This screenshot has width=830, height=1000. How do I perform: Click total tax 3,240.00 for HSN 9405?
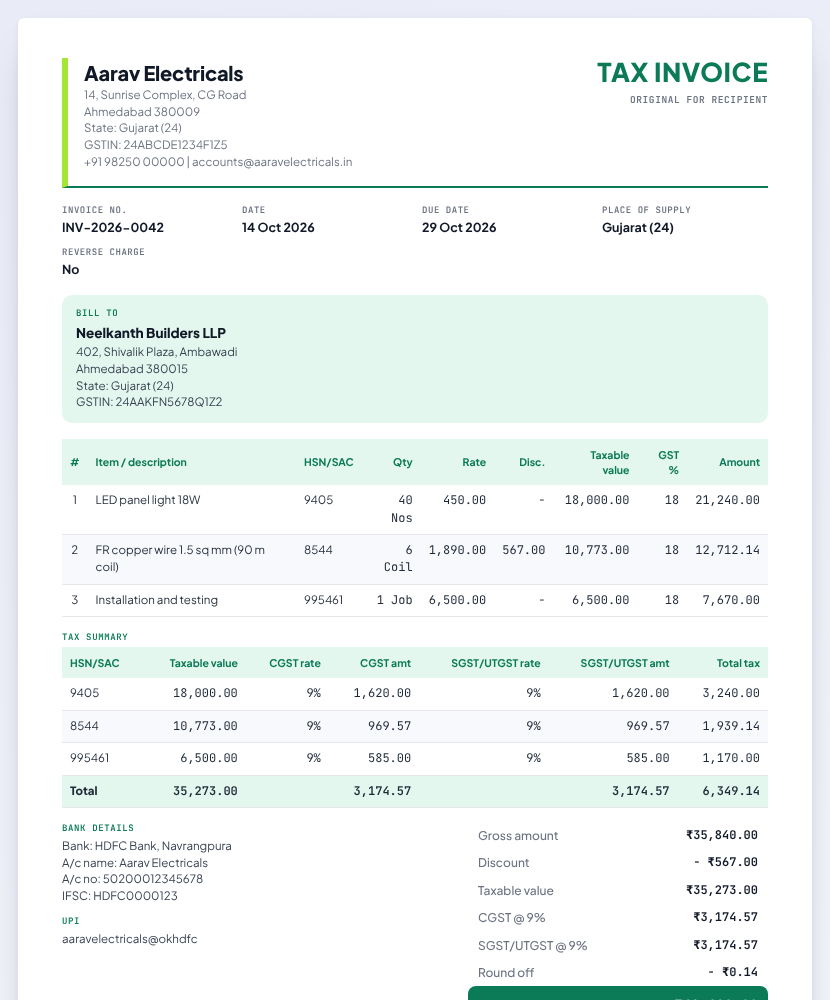(731, 693)
